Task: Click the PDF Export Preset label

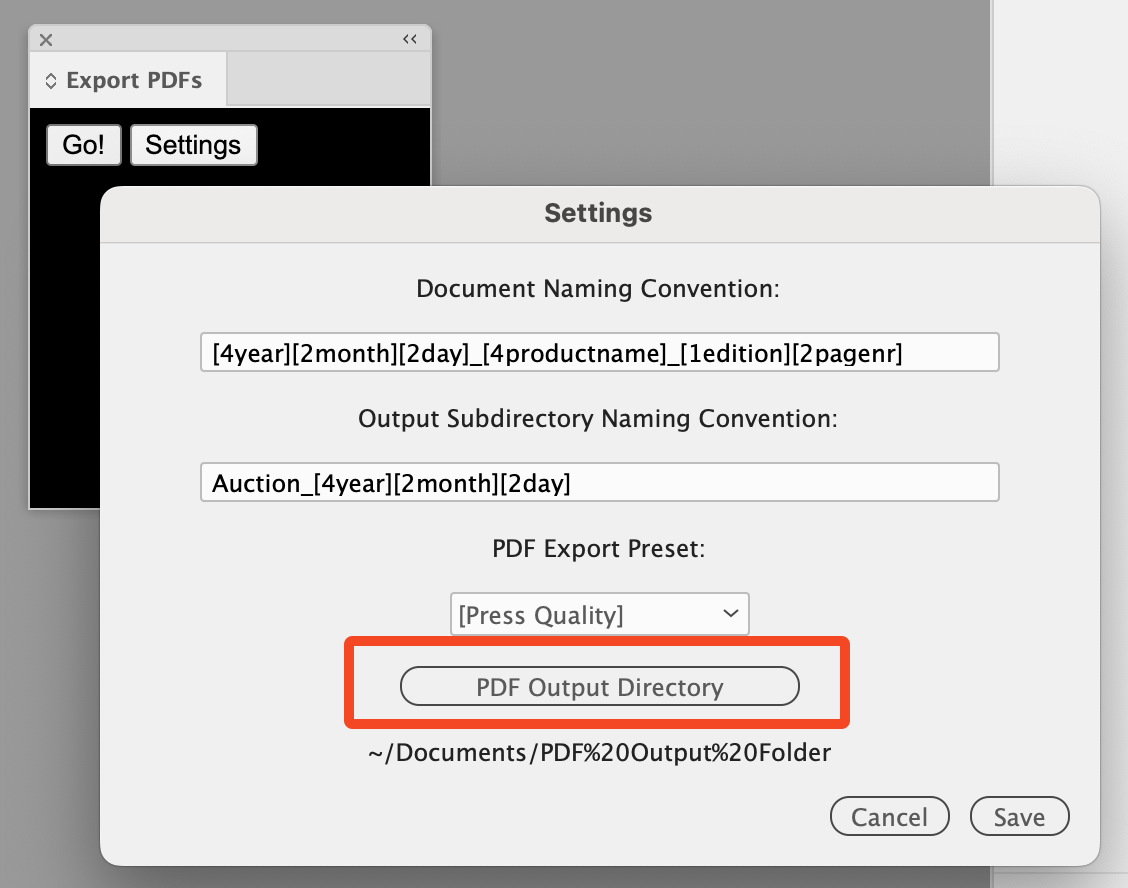Action: pos(598,549)
